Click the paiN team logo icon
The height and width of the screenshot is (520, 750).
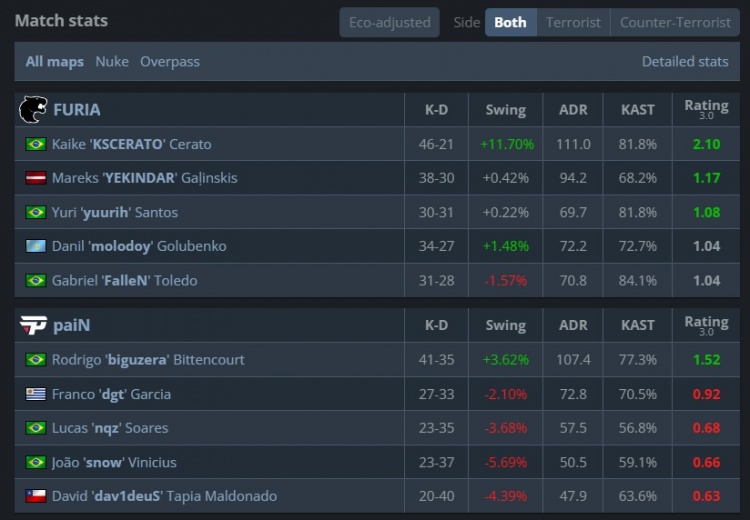point(33,325)
